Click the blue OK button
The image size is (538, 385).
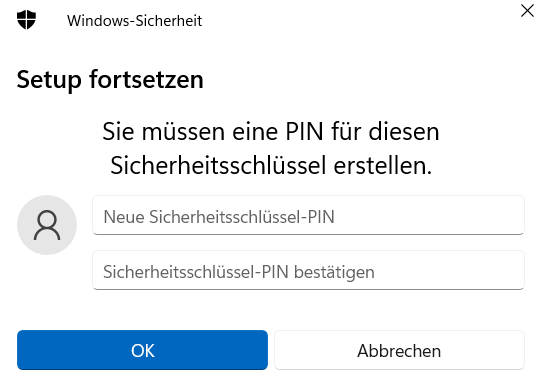(x=142, y=350)
